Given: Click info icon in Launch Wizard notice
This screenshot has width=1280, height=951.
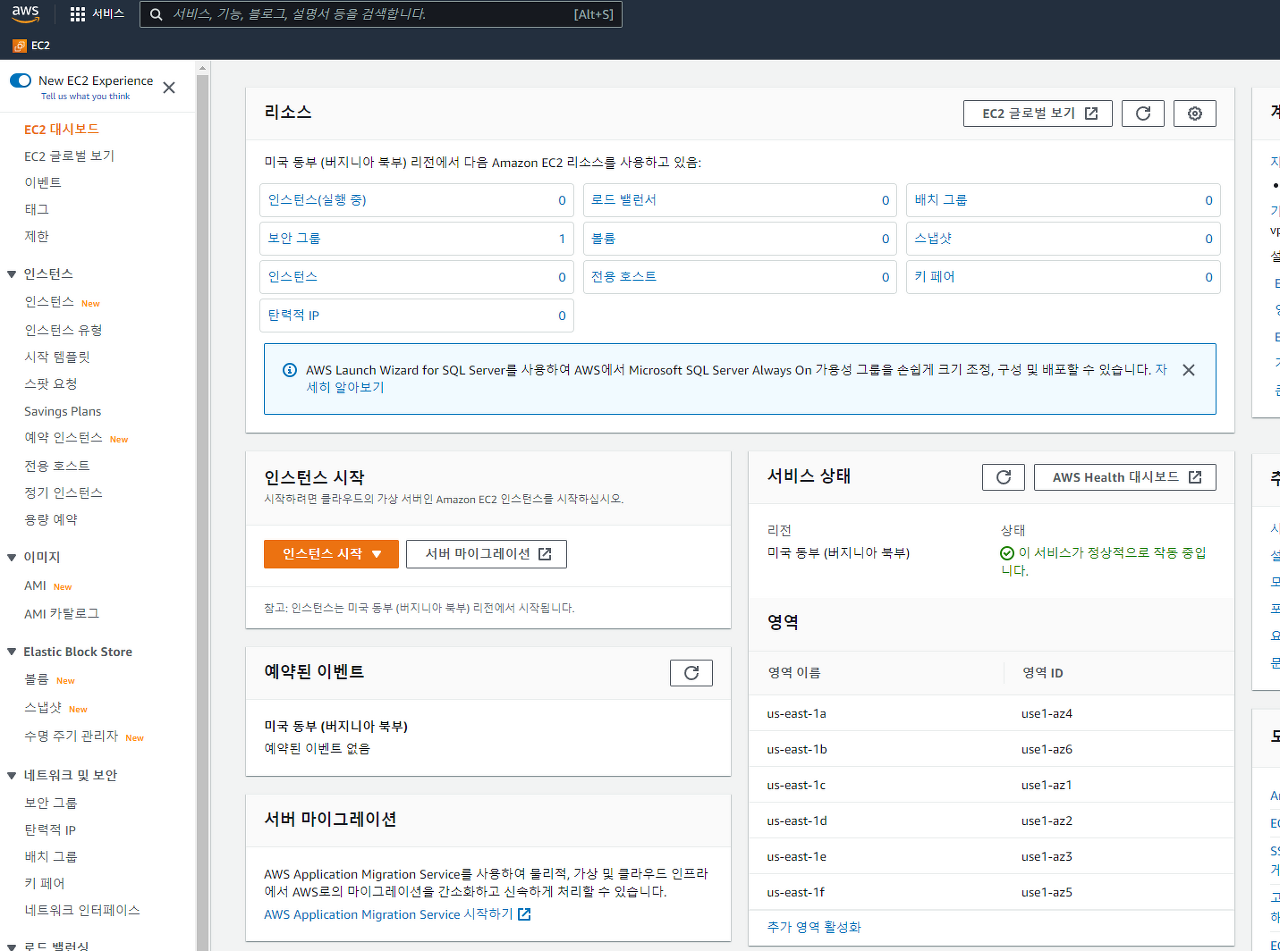Looking at the screenshot, I should pos(290,370).
